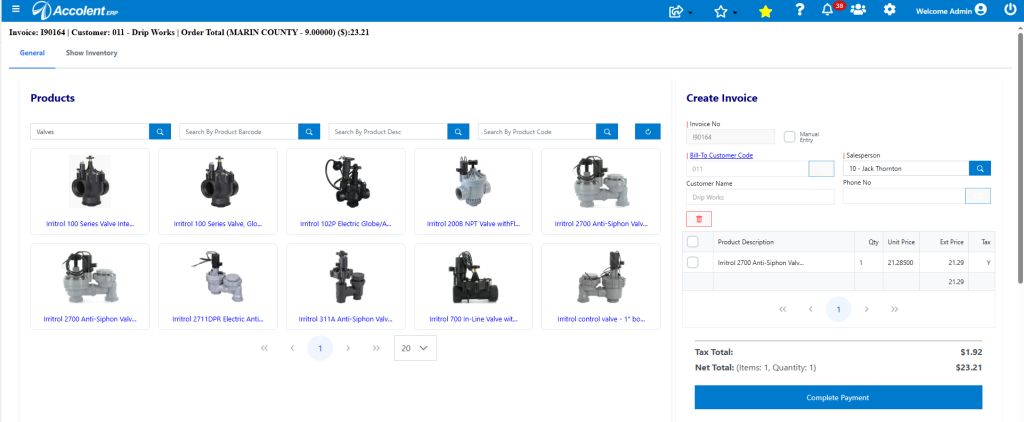The image size is (1024, 422).
Task: Focus Search By Product Barcode field
Action: [239, 131]
